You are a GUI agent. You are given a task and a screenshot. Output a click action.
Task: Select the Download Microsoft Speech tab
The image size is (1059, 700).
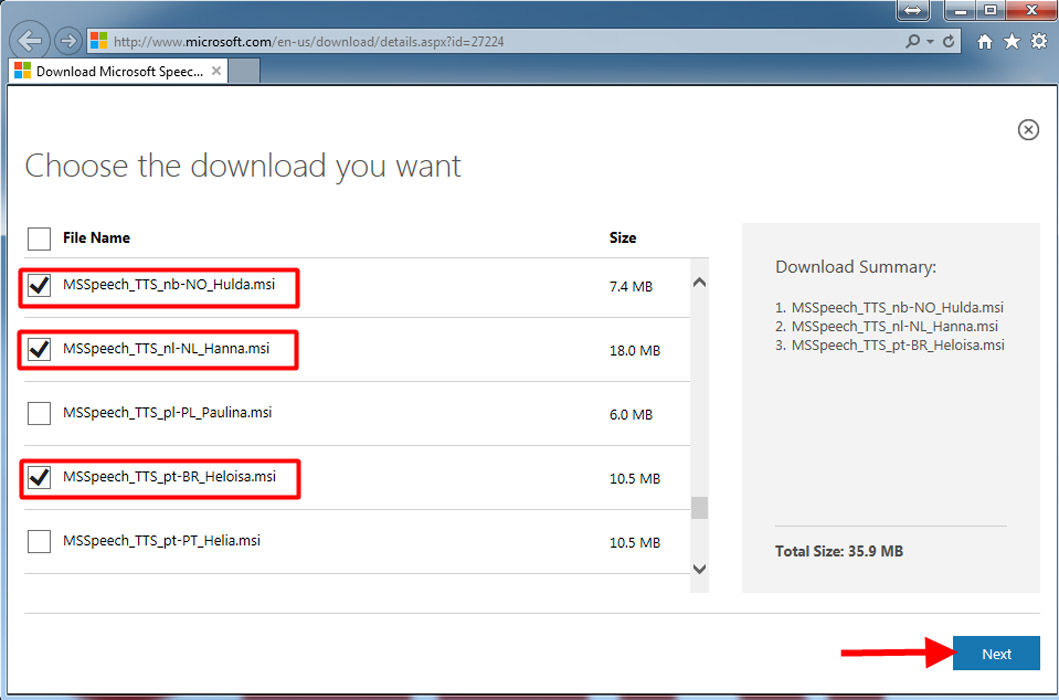[x=118, y=71]
